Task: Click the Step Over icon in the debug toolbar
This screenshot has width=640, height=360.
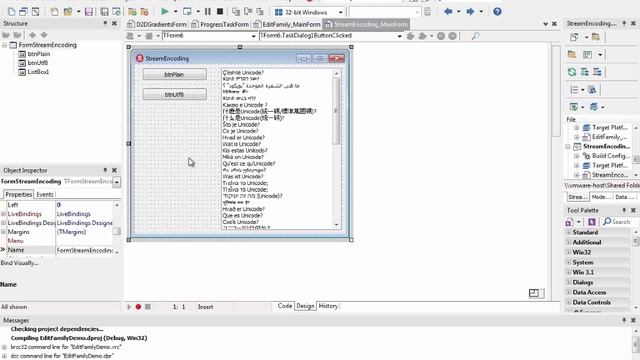Action: 248,12
